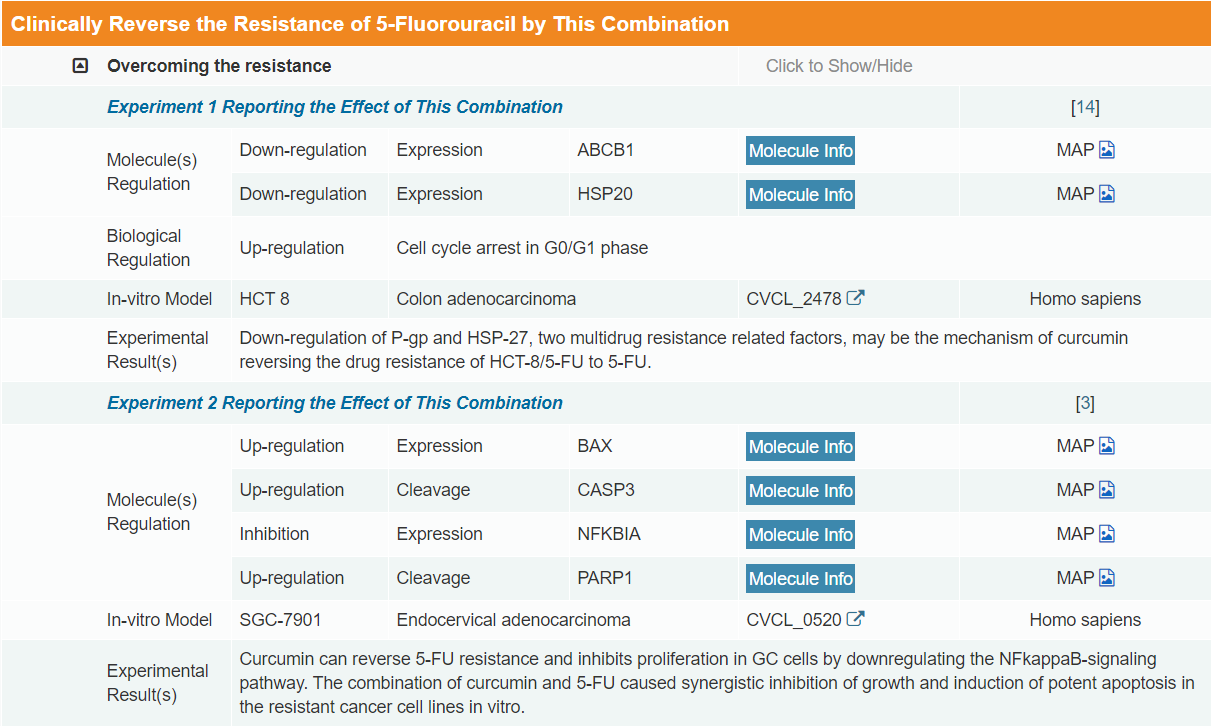Click the Experiment 2 Reporting heading
This screenshot has width=1211, height=726.
coord(335,403)
